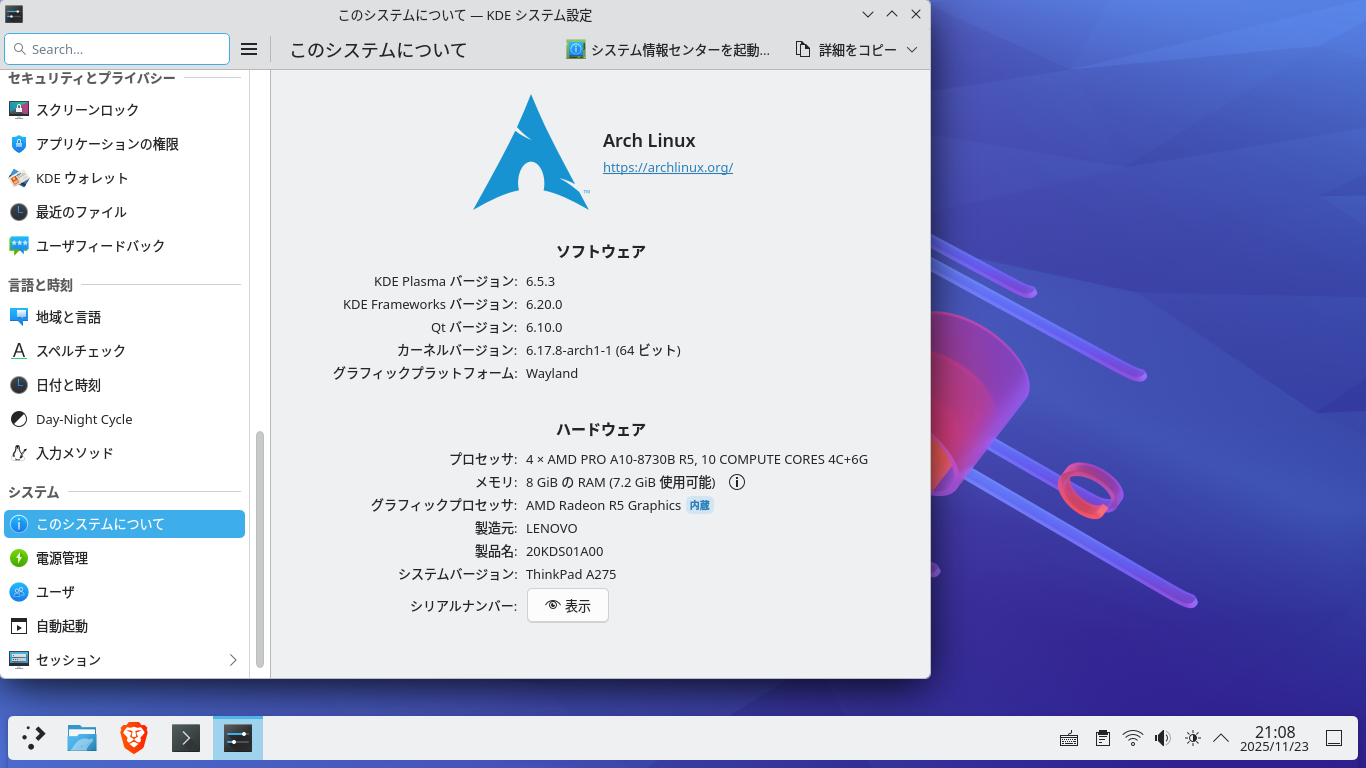Open スクリーンロック settings page

(87, 110)
